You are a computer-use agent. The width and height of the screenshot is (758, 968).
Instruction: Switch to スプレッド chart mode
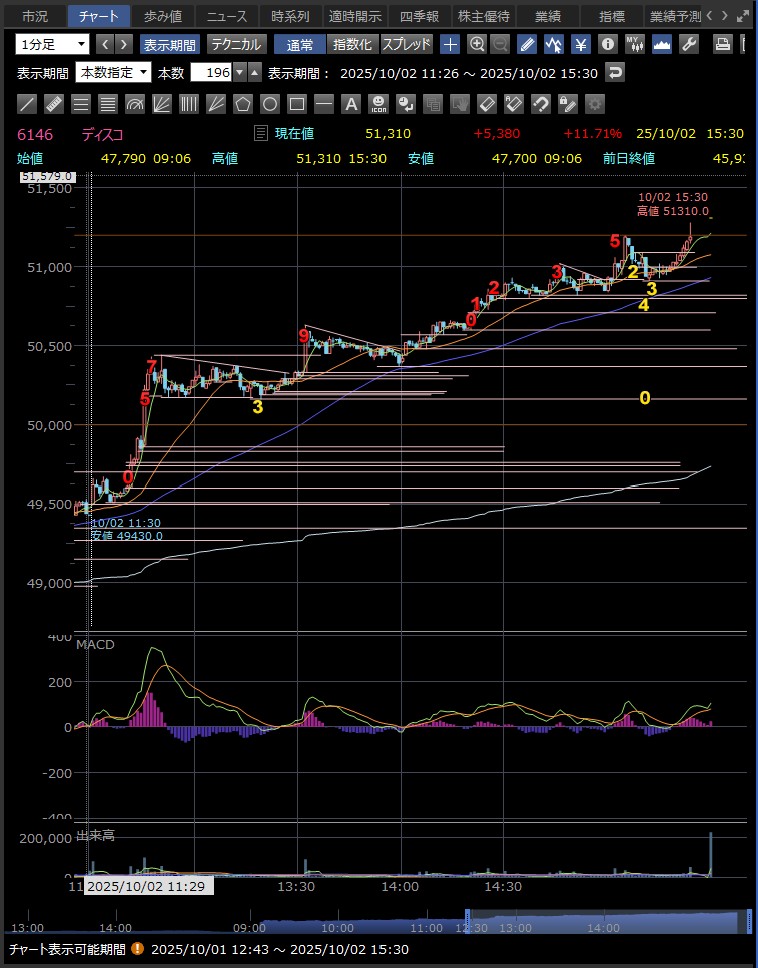click(x=407, y=44)
